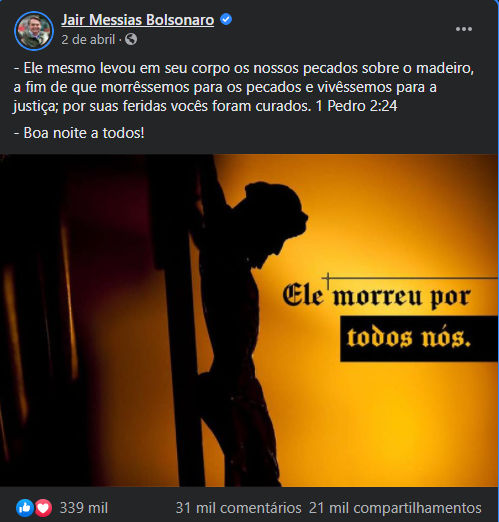Click the 2 de abril post date
Screen dimensions: 499x522
[x=88, y=40]
